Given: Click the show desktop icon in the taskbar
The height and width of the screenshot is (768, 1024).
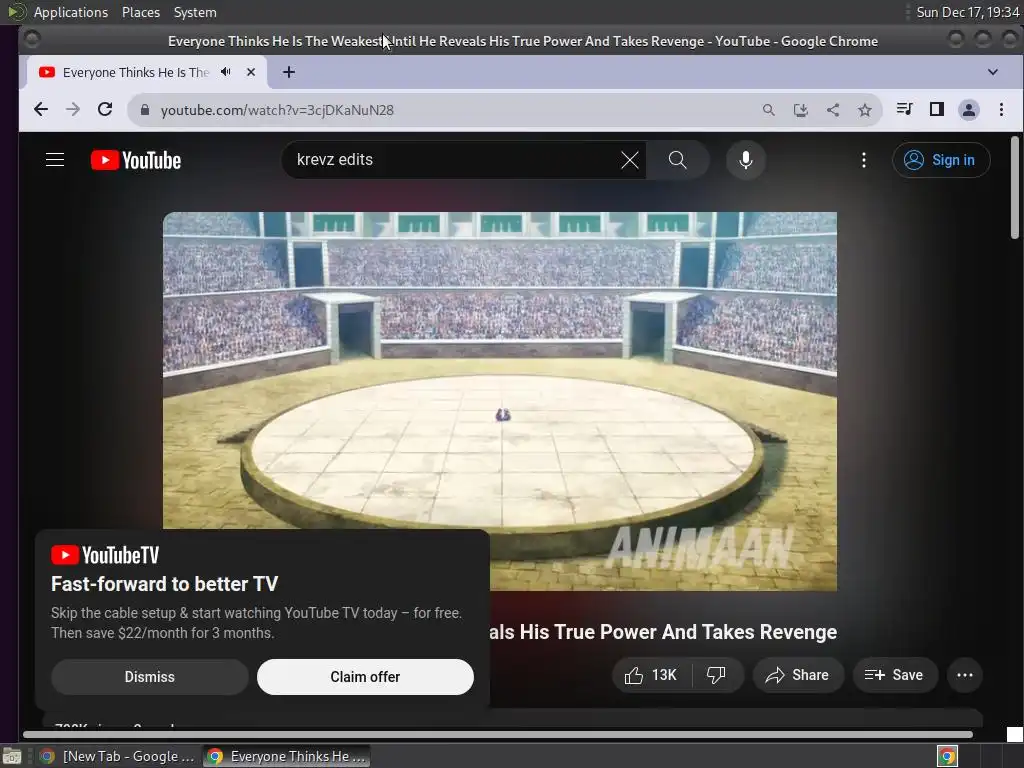Looking at the screenshot, I should pyautogui.click(x=12, y=756).
